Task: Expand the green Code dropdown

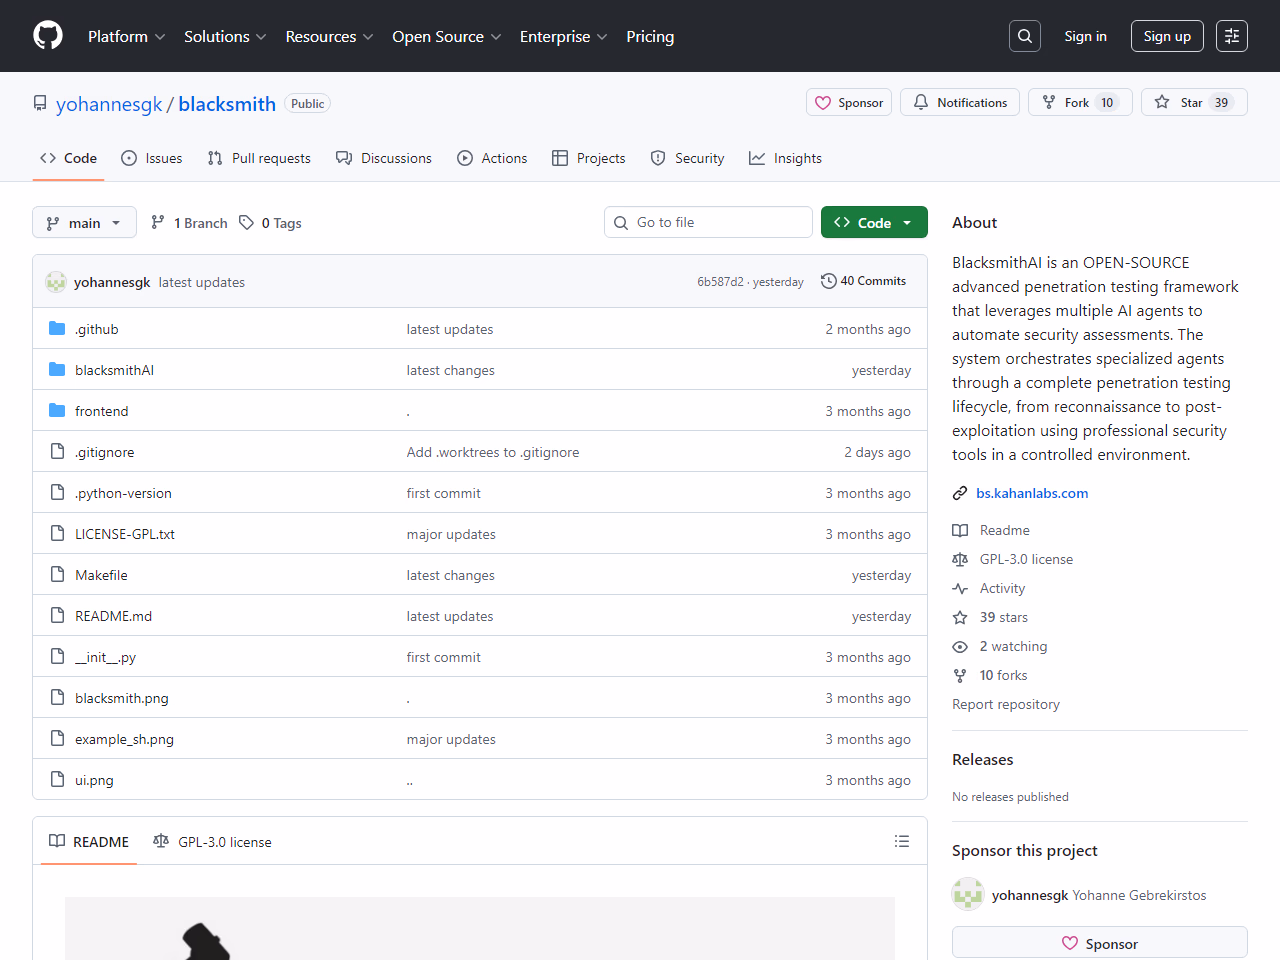Action: click(874, 222)
